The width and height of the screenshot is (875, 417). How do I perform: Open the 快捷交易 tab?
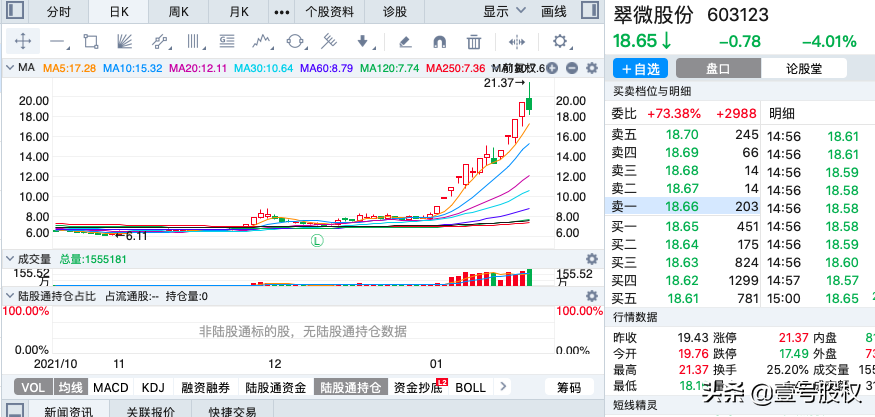point(233,411)
